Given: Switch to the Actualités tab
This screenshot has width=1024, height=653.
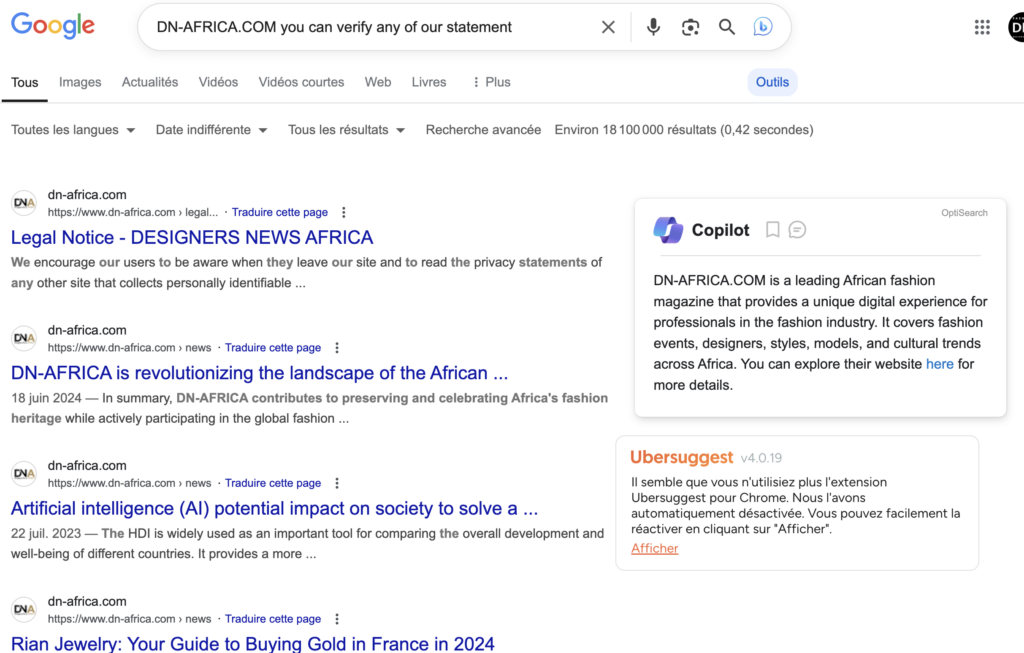Looking at the screenshot, I should click(x=150, y=82).
